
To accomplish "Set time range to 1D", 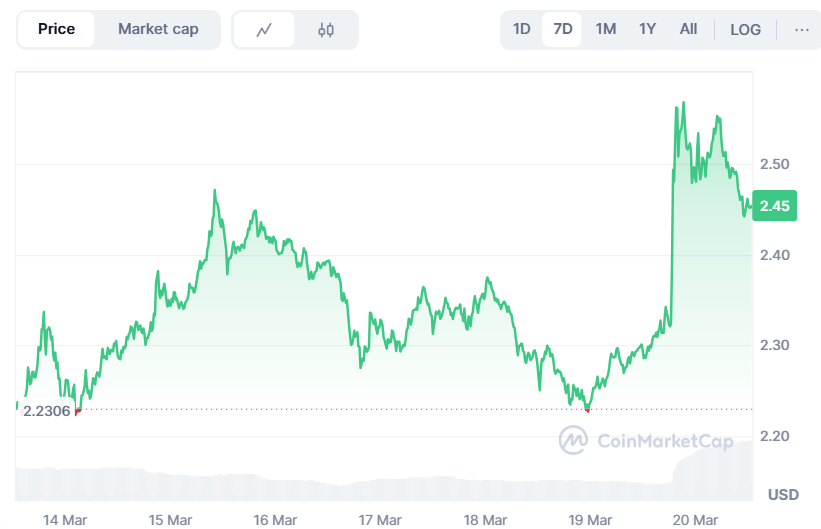I will coord(522,29).
